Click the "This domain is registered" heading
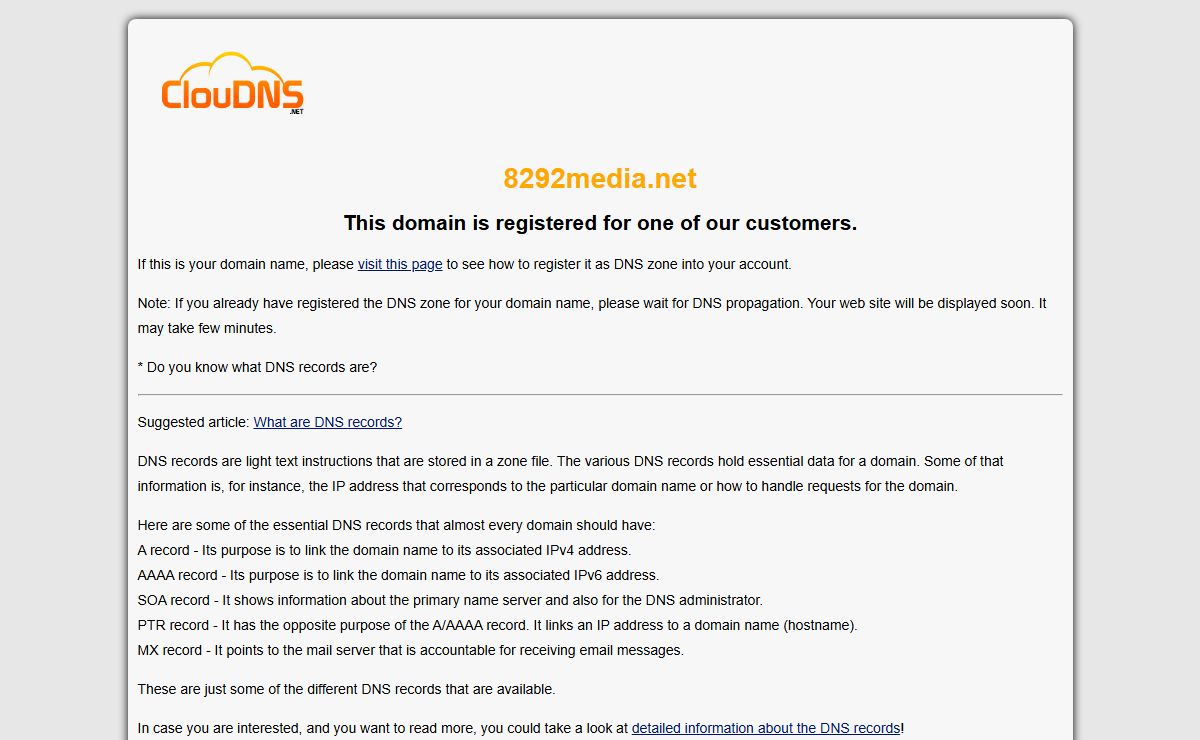 pyautogui.click(x=600, y=223)
